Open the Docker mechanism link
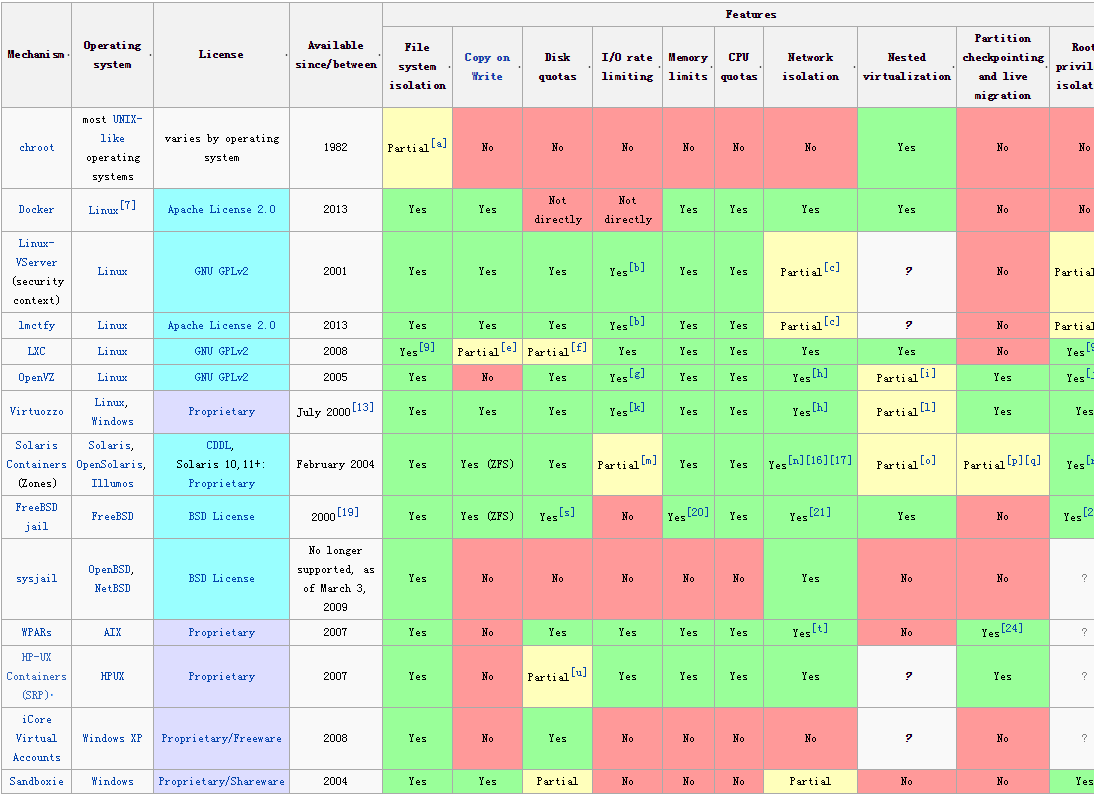 pyautogui.click(x=36, y=209)
